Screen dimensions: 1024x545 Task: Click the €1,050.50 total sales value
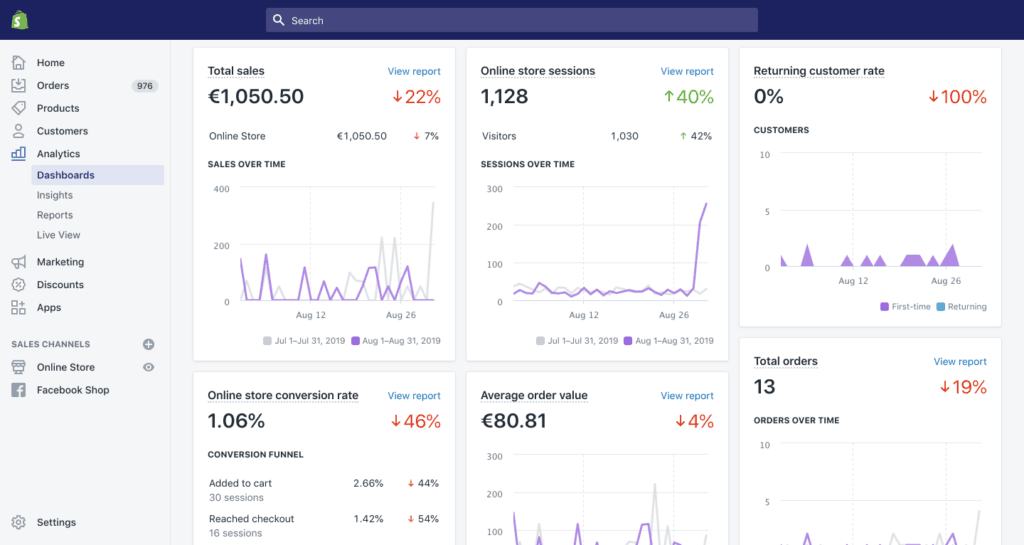256,97
